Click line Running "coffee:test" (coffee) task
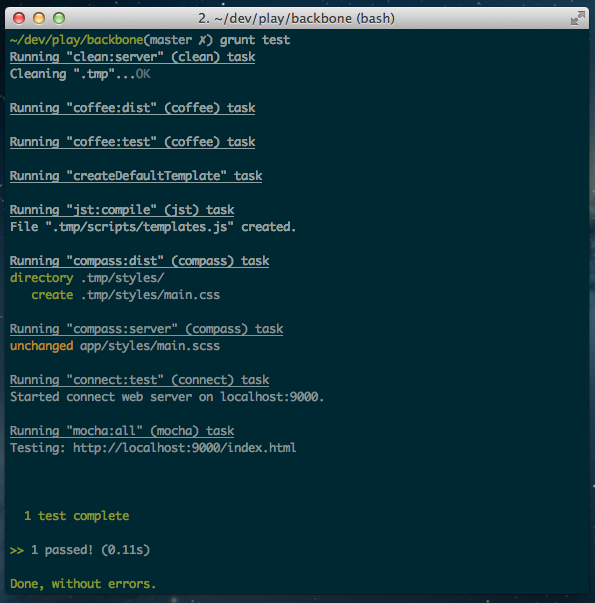Screen dimensions: 595x603 click(x=132, y=142)
